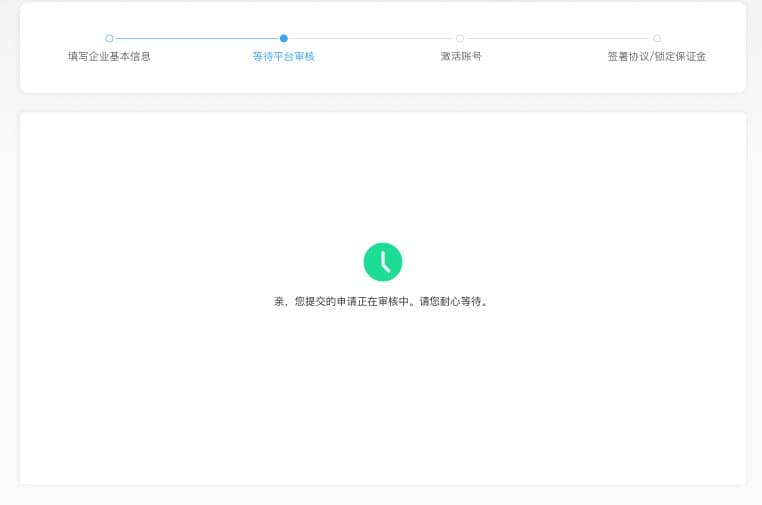Screen dimensions: 762x505
Task: Click the 亲，您提交的申请正在审核中 message
Action: tap(381, 301)
